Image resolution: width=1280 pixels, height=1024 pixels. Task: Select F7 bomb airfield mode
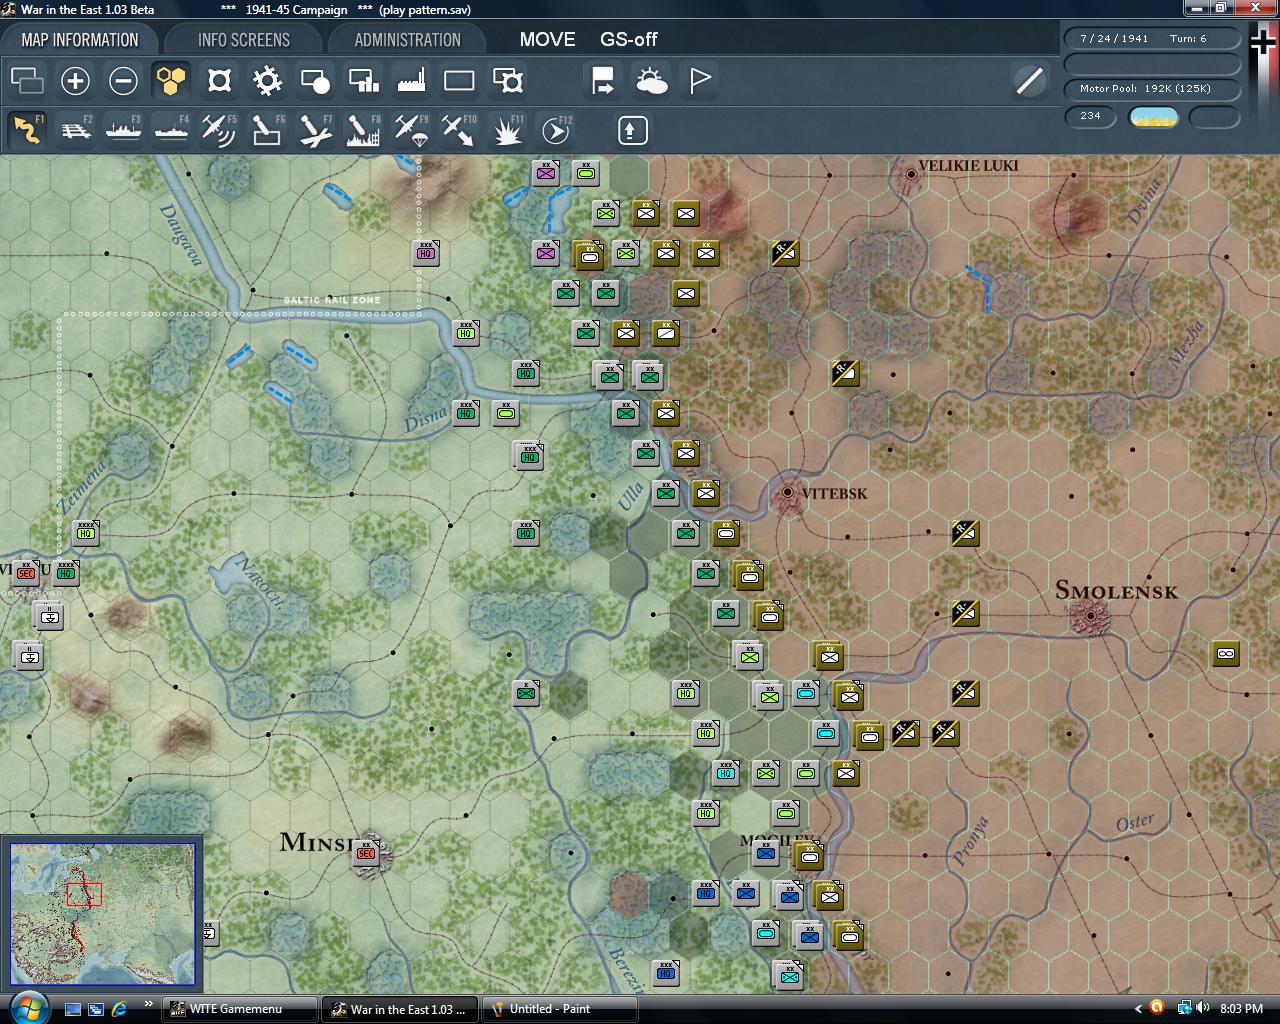pyautogui.click(x=315, y=130)
